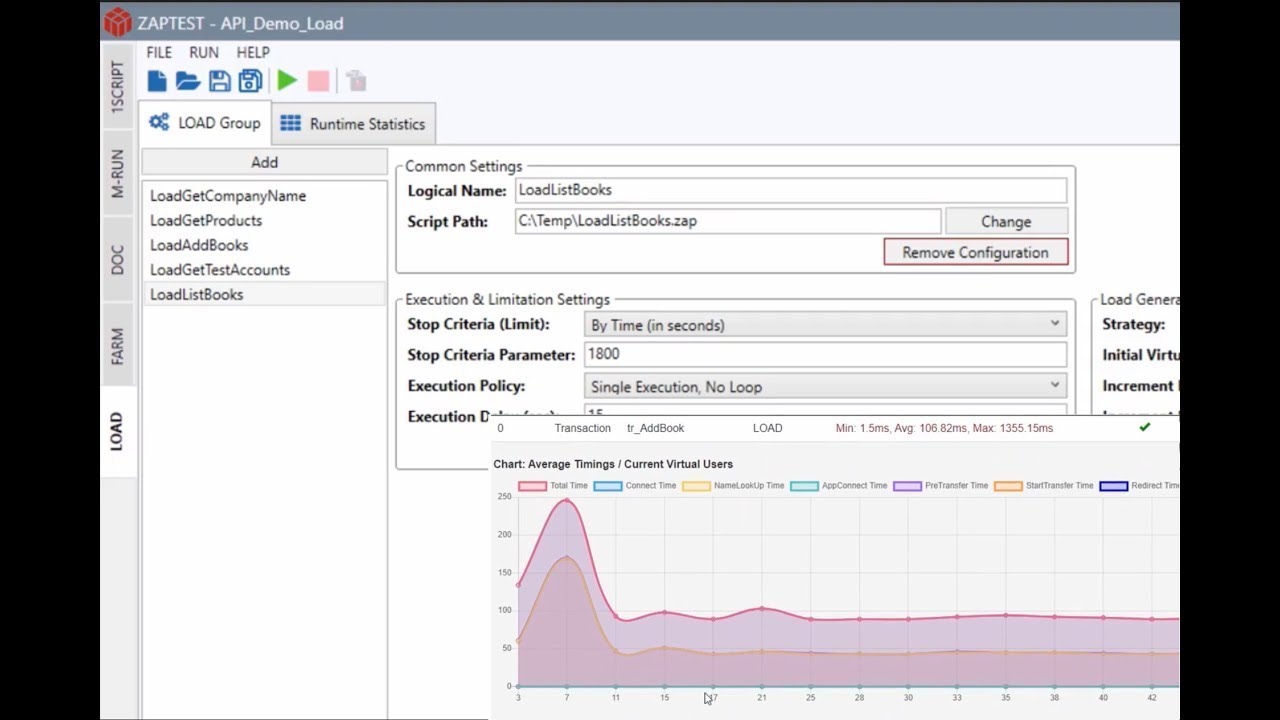Click the Total Time peak point at 7

click(x=567, y=501)
